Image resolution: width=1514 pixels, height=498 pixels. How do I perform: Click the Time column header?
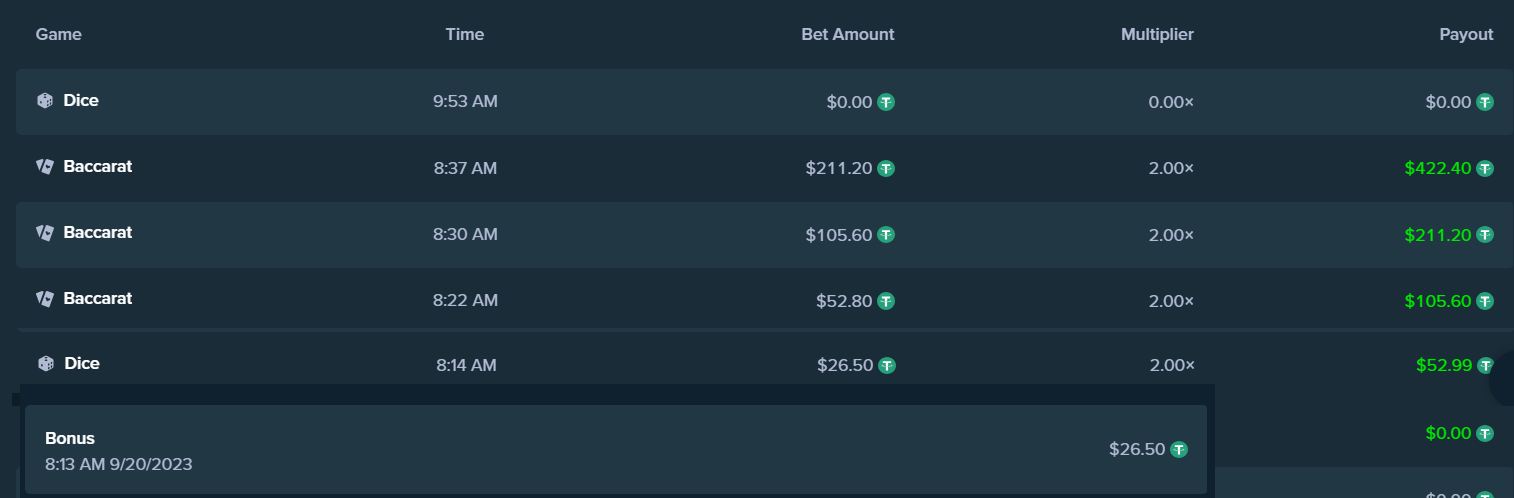click(x=465, y=34)
